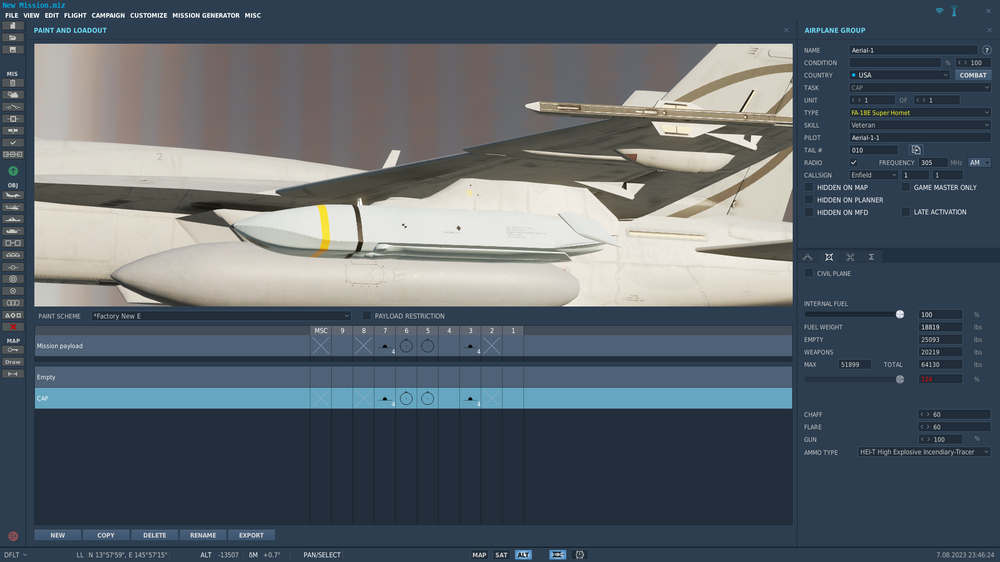This screenshot has height=562, width=1000.
Task: Click the DELETE payload button
Action: tap(154, 535)
